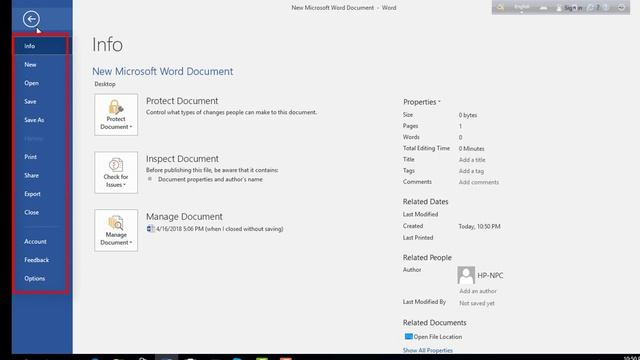Select Share in the backstage menu

[x=42, y=176]
